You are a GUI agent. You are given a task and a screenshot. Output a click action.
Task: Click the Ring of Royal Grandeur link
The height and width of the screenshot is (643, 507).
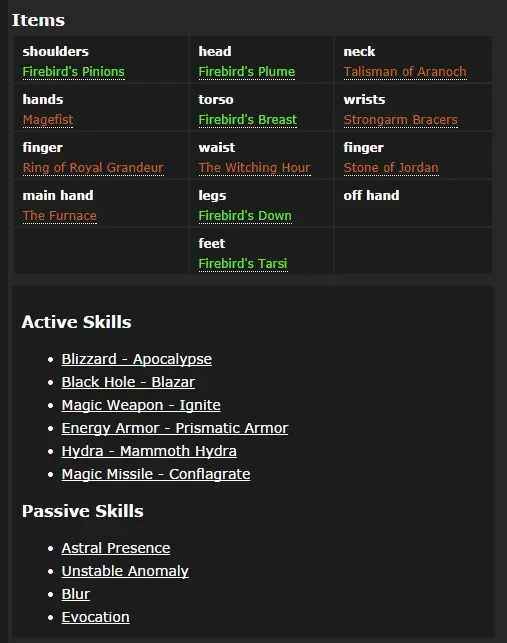[93, 168]
